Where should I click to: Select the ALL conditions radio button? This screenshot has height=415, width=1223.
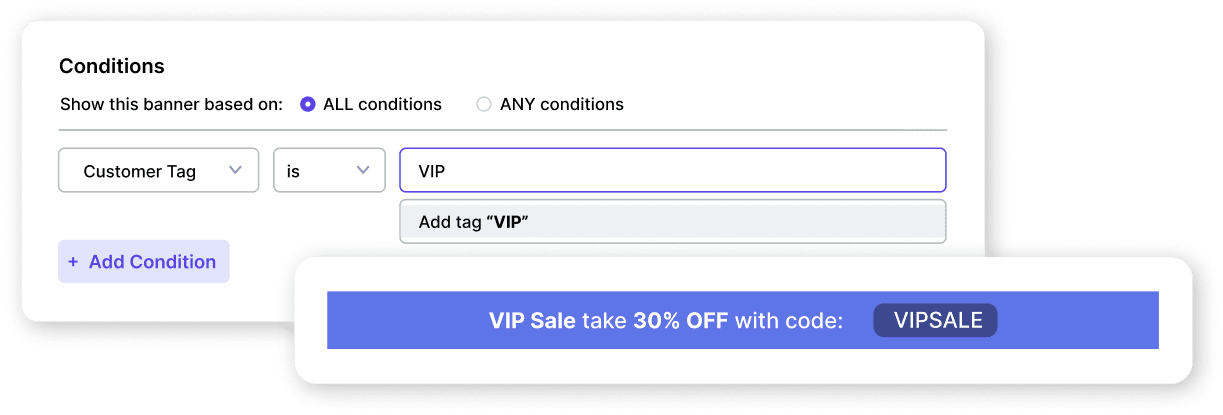click(308, 104)
